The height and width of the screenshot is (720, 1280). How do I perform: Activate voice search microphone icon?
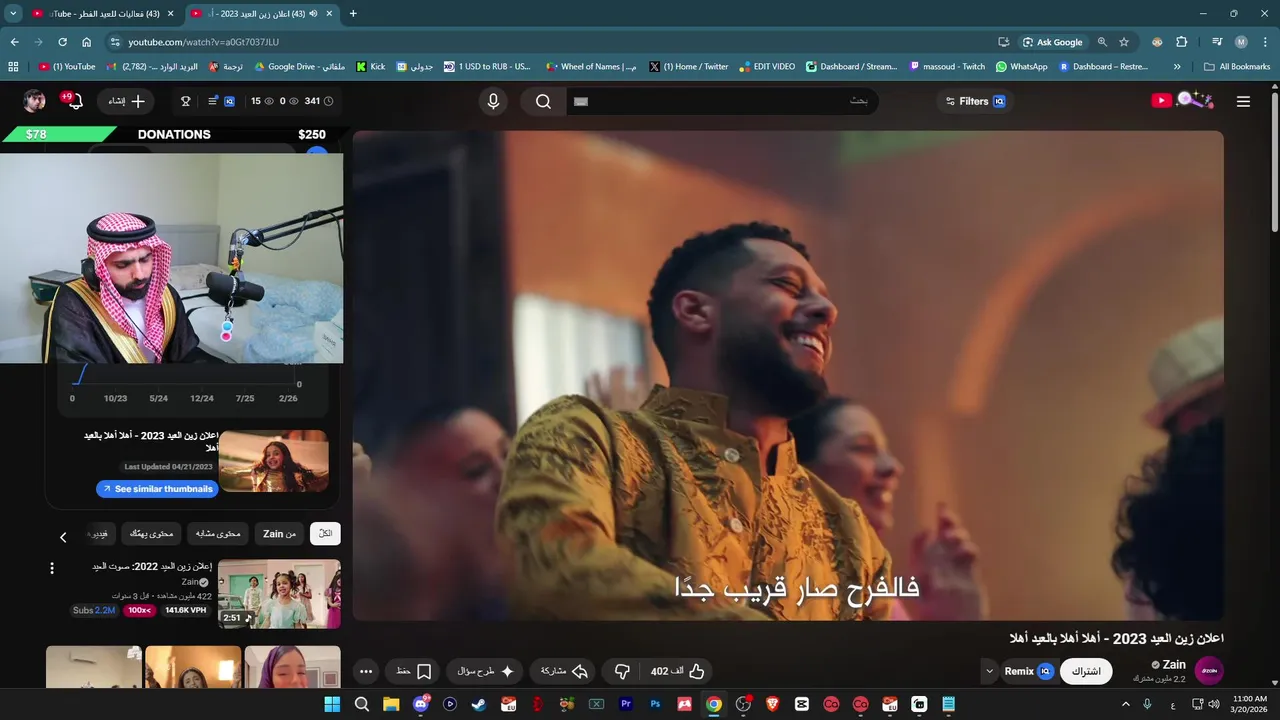tap(493, 101)
